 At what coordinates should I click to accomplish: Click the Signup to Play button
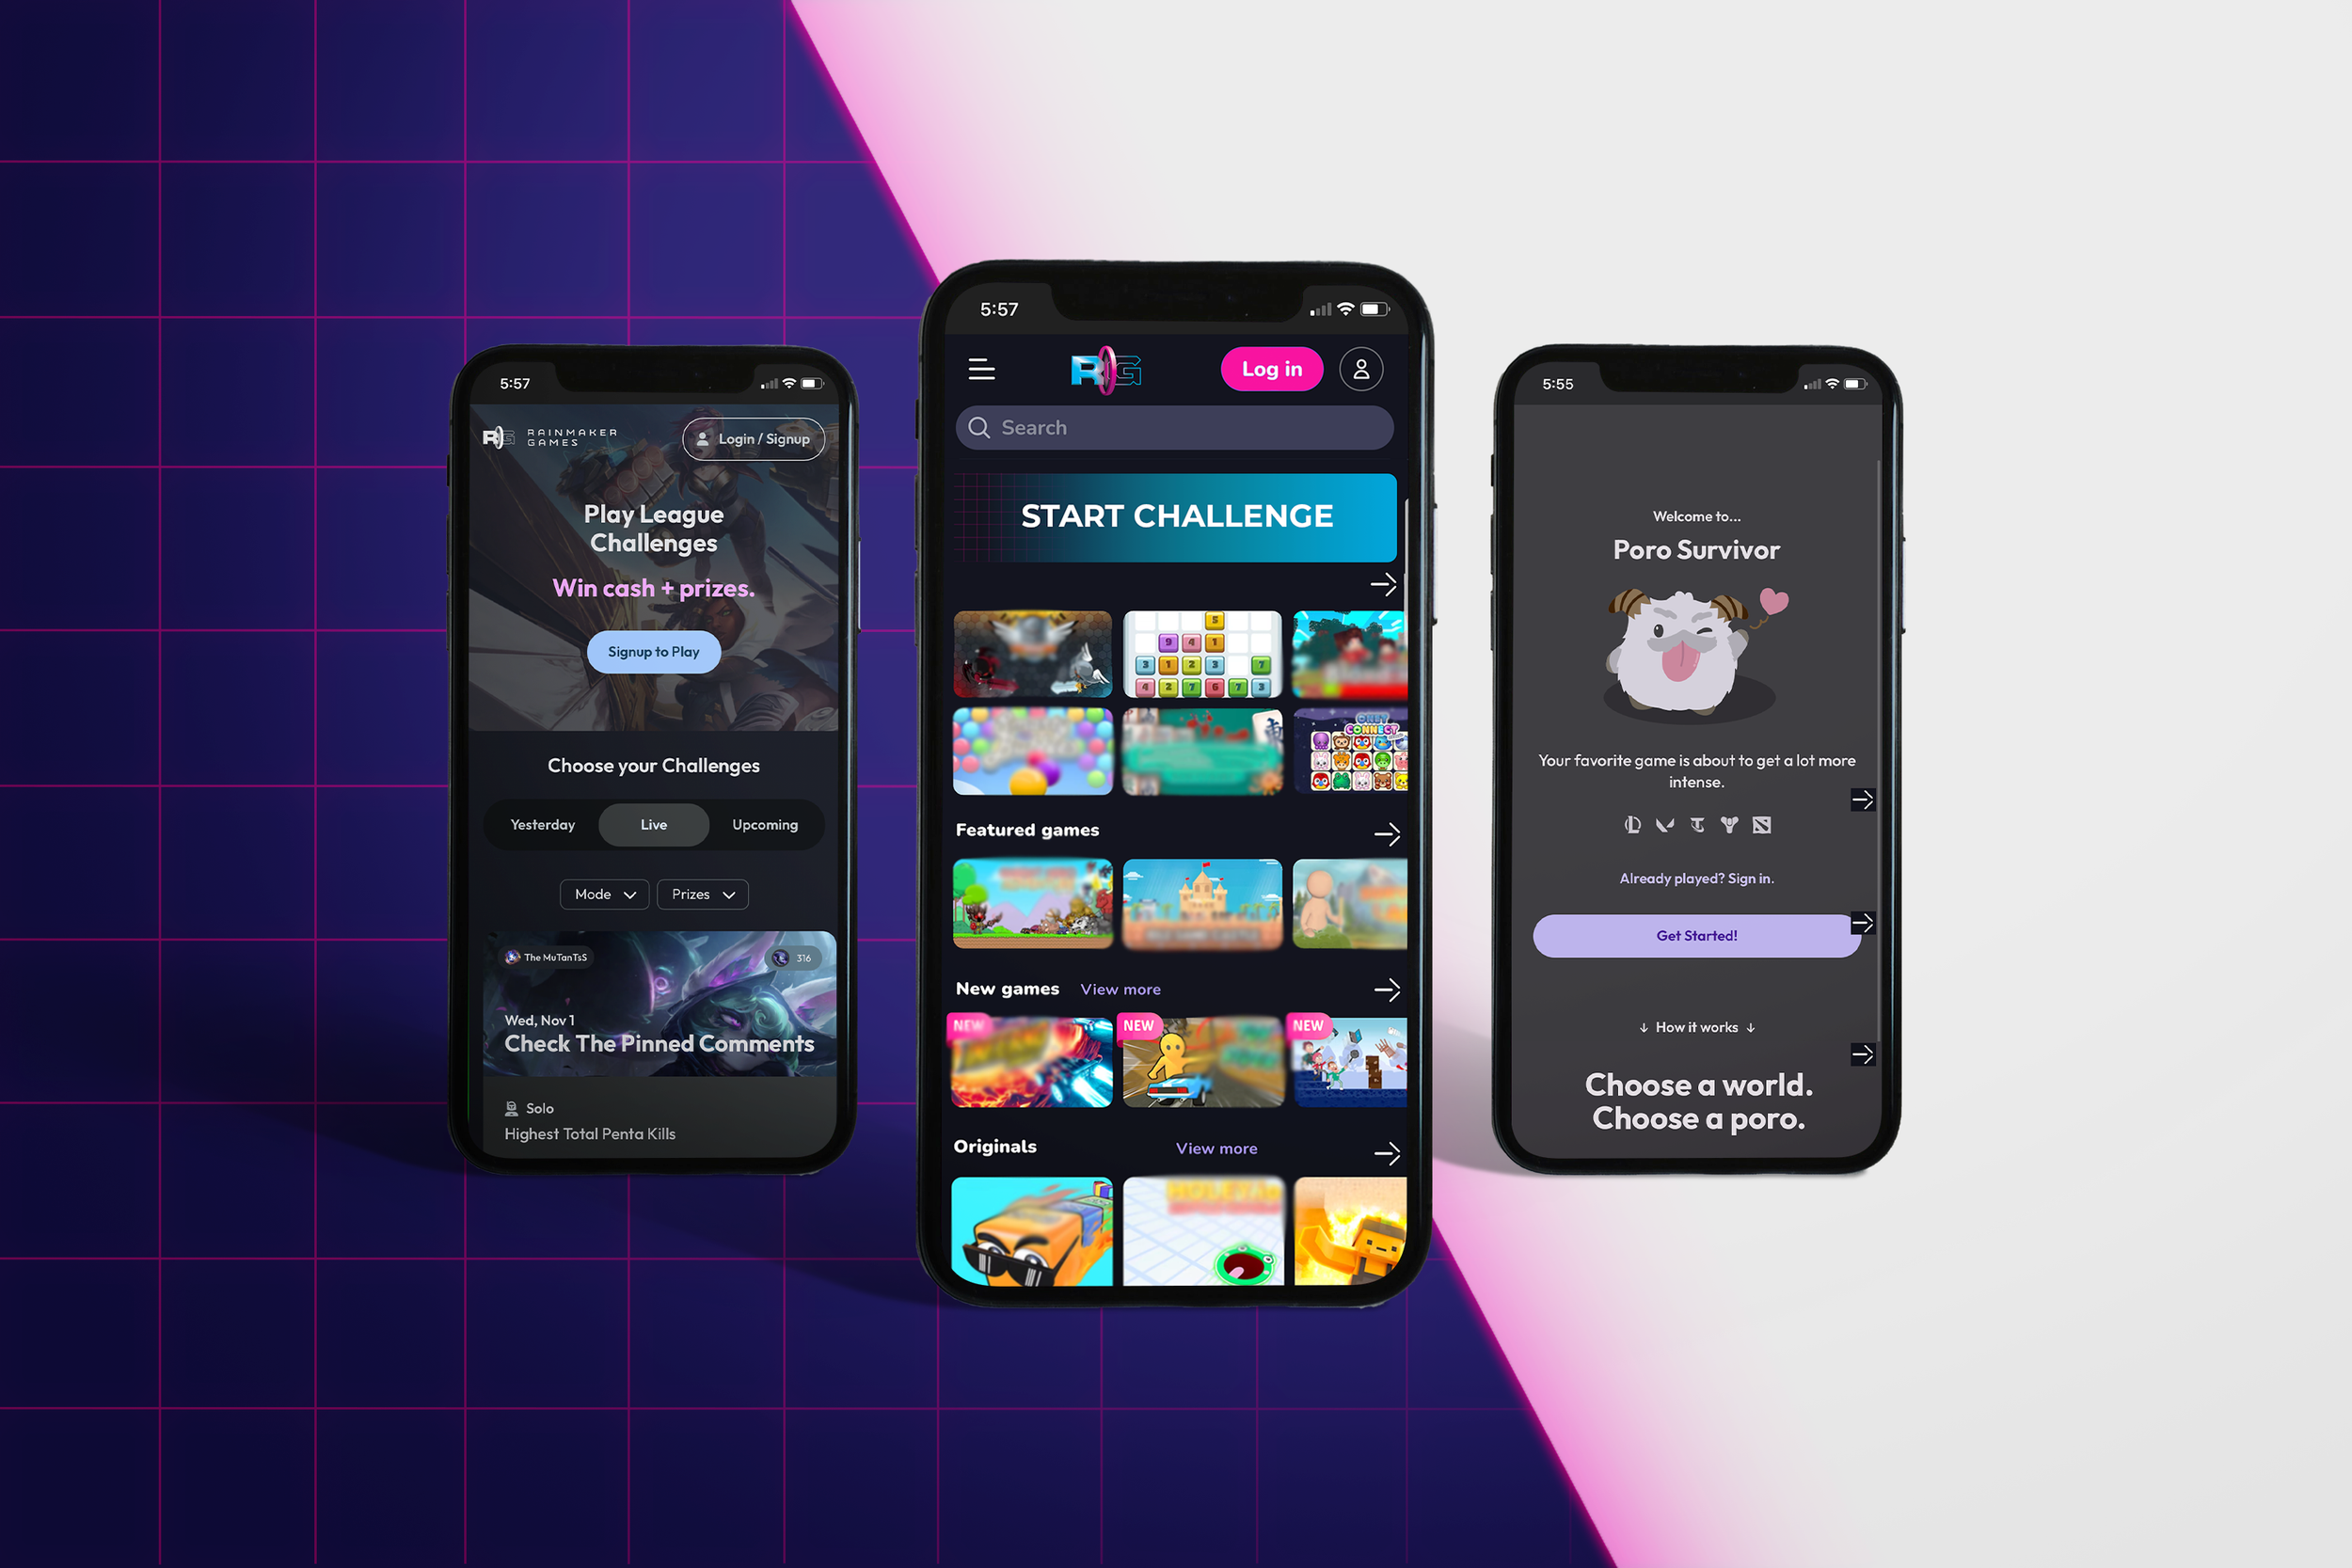[655, 651]
